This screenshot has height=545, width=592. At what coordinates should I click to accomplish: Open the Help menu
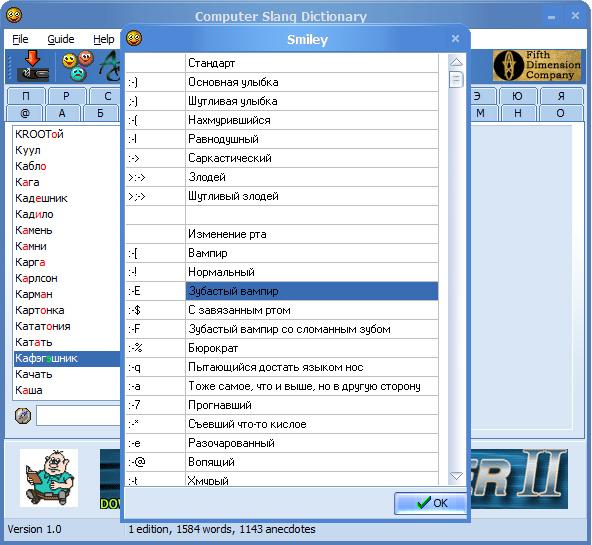click(x=104, y=39)
